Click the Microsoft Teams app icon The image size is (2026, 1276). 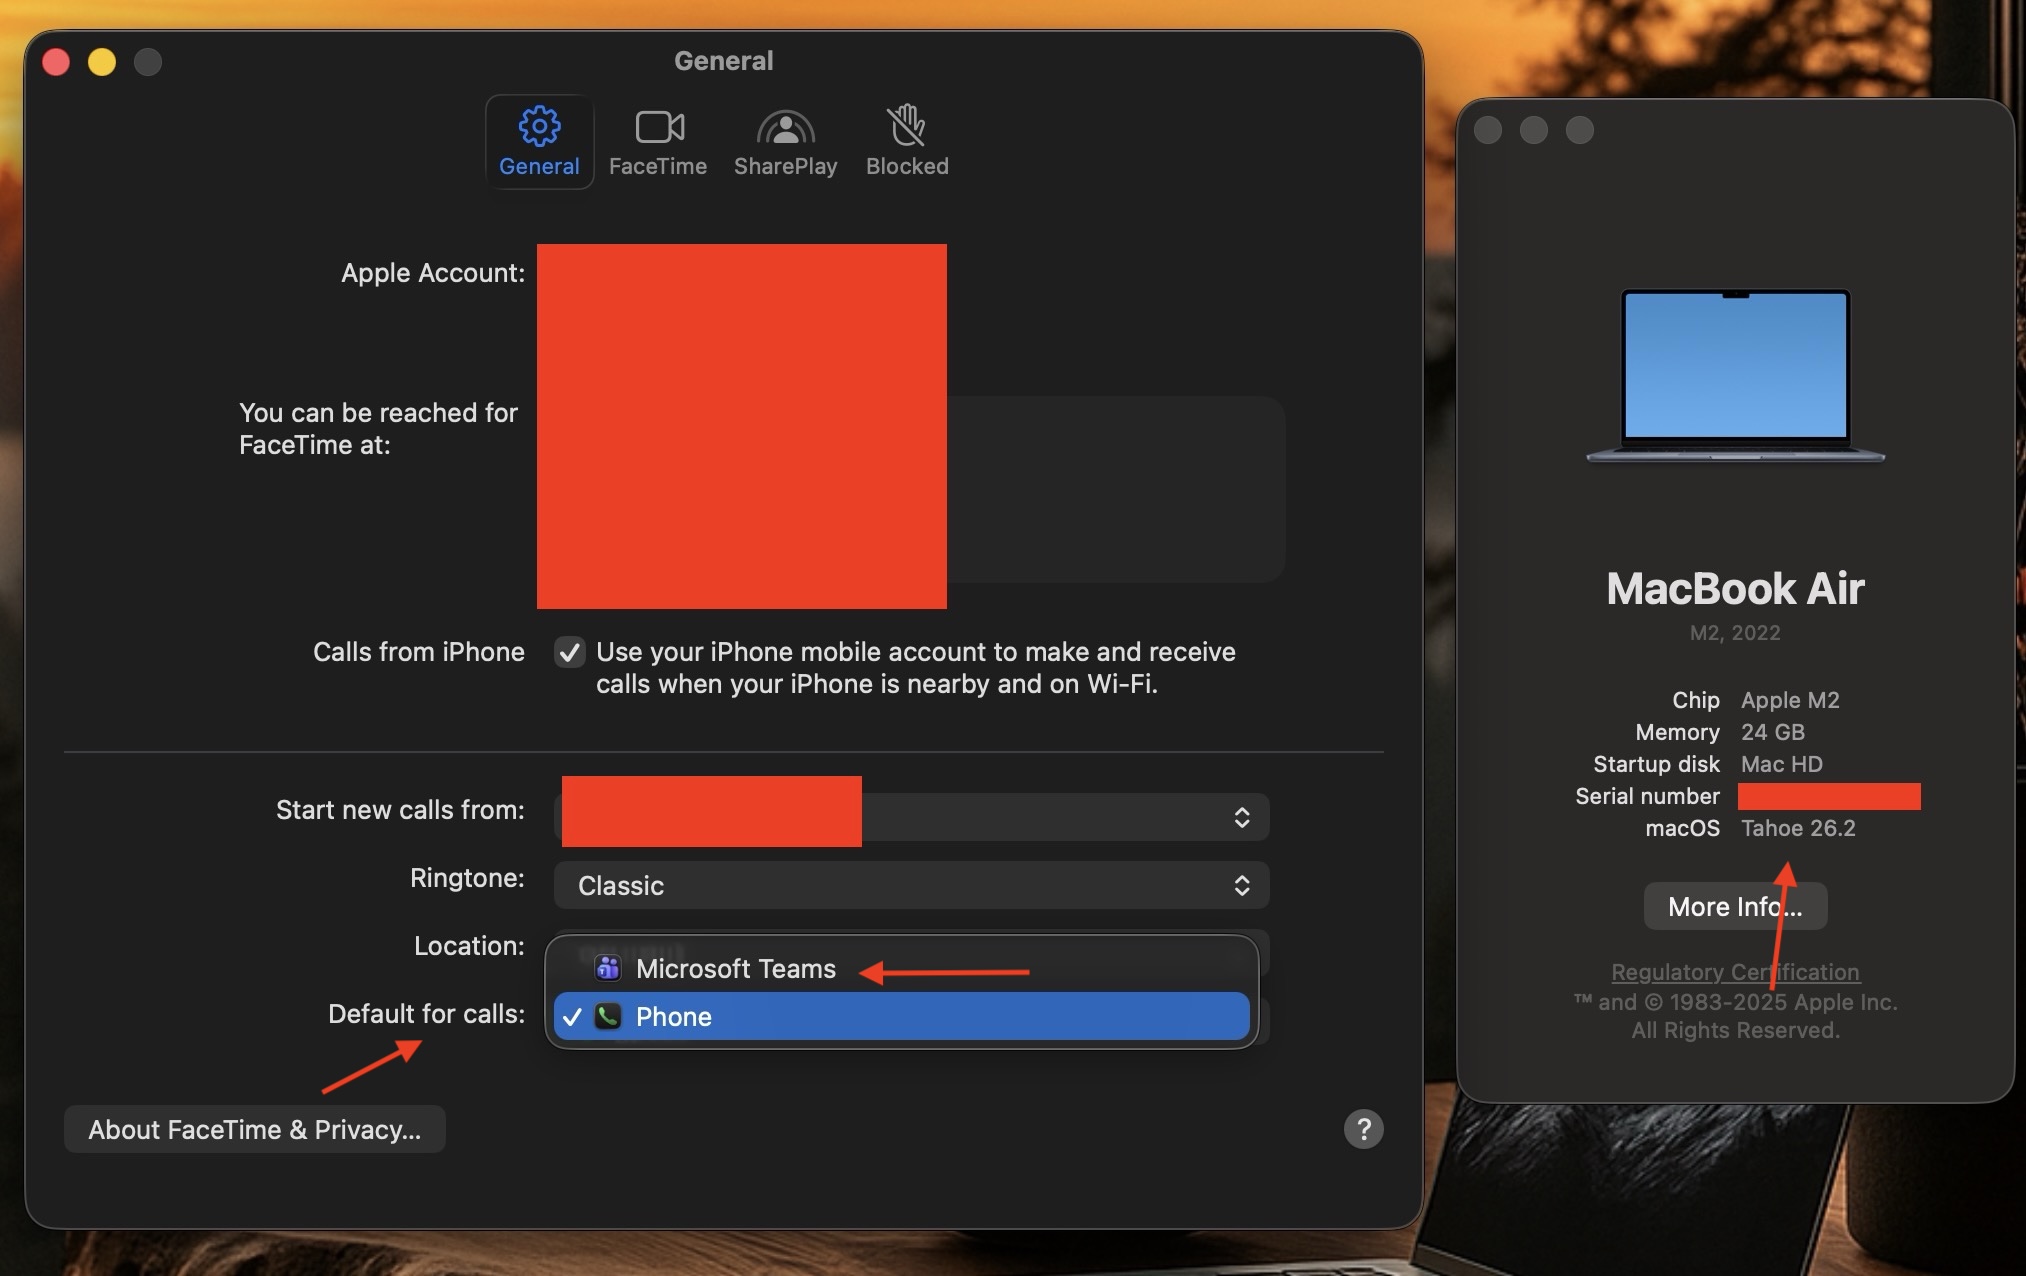click(607, 968)
